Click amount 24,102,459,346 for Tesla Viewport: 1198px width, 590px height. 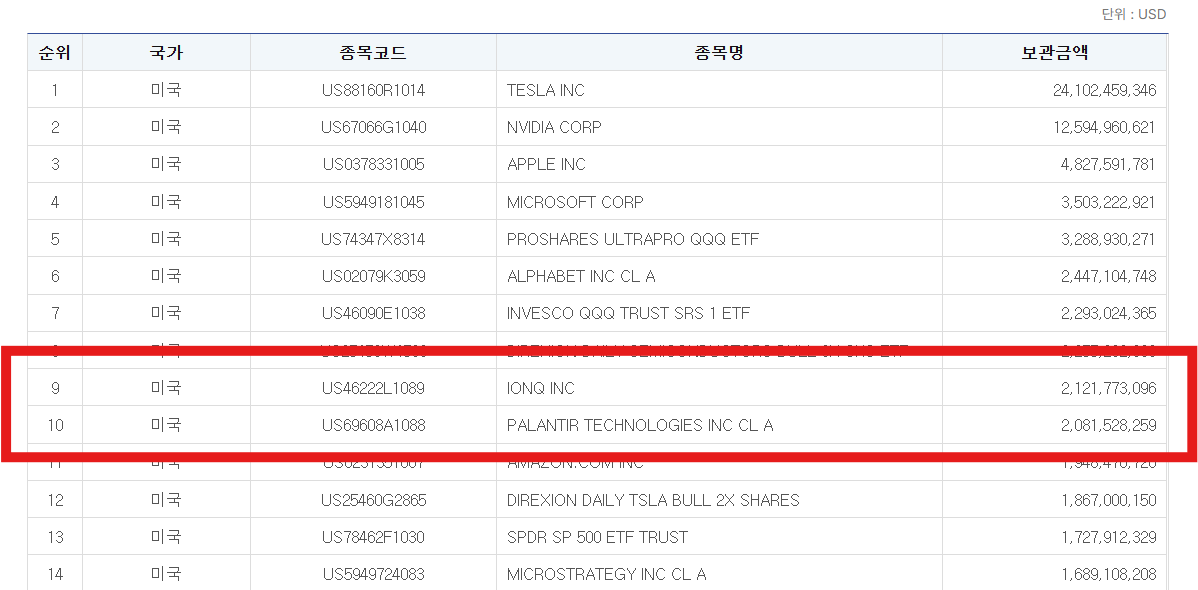[1104, 90]
